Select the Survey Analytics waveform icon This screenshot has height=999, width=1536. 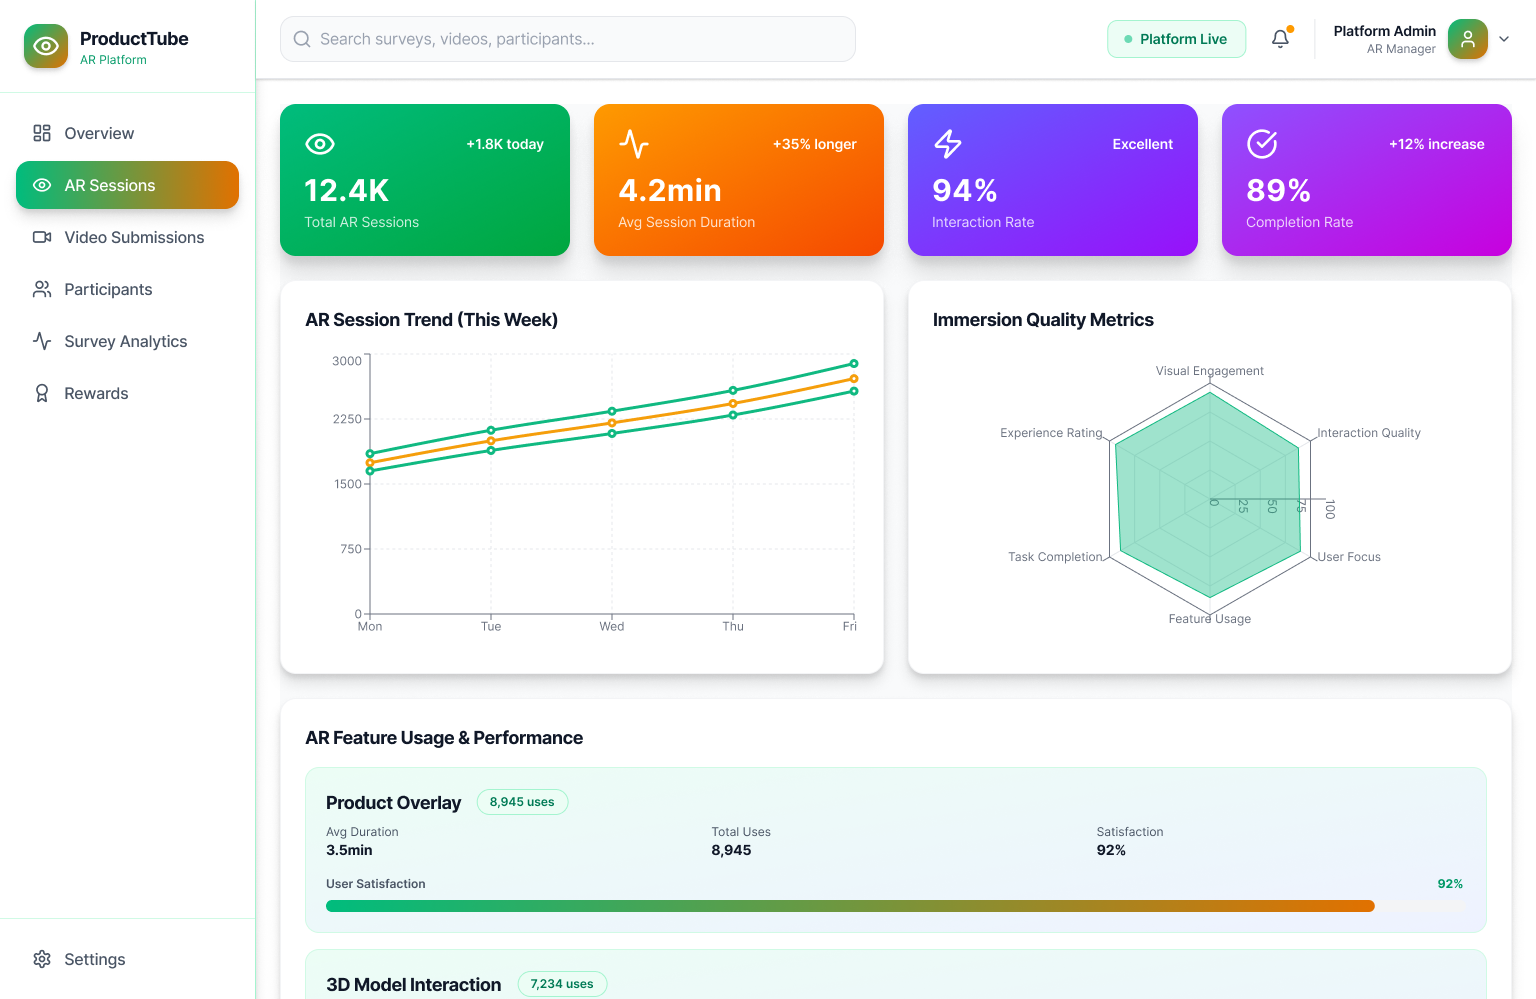(x=41, y=341)
